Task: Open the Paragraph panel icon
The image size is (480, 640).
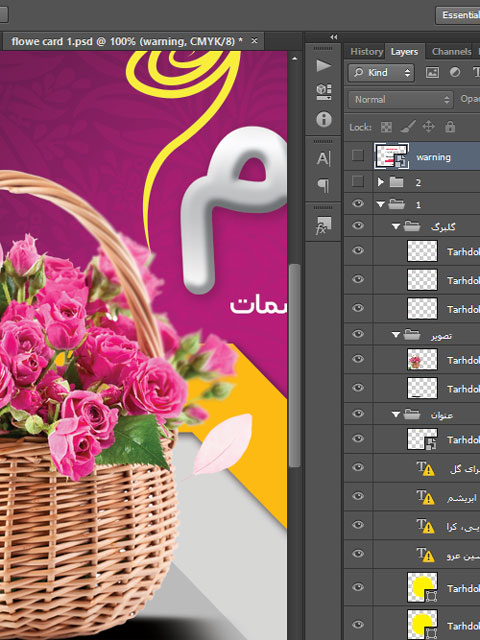Action: pos(323,185)
